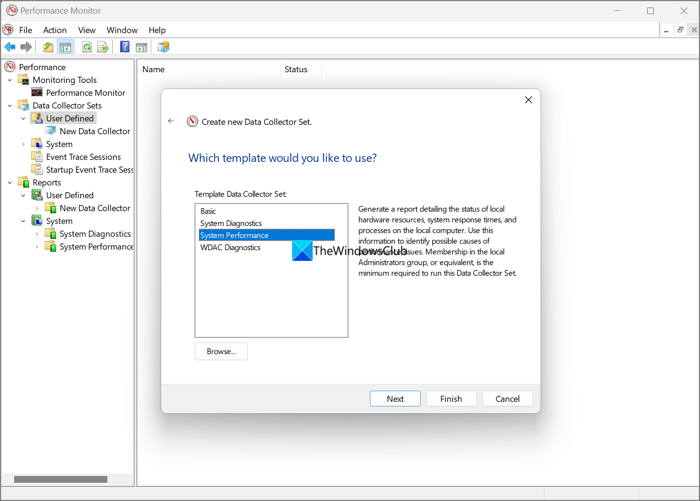The image size is (700, 501).
Task: Open the File menu
Action: (25, 30)
